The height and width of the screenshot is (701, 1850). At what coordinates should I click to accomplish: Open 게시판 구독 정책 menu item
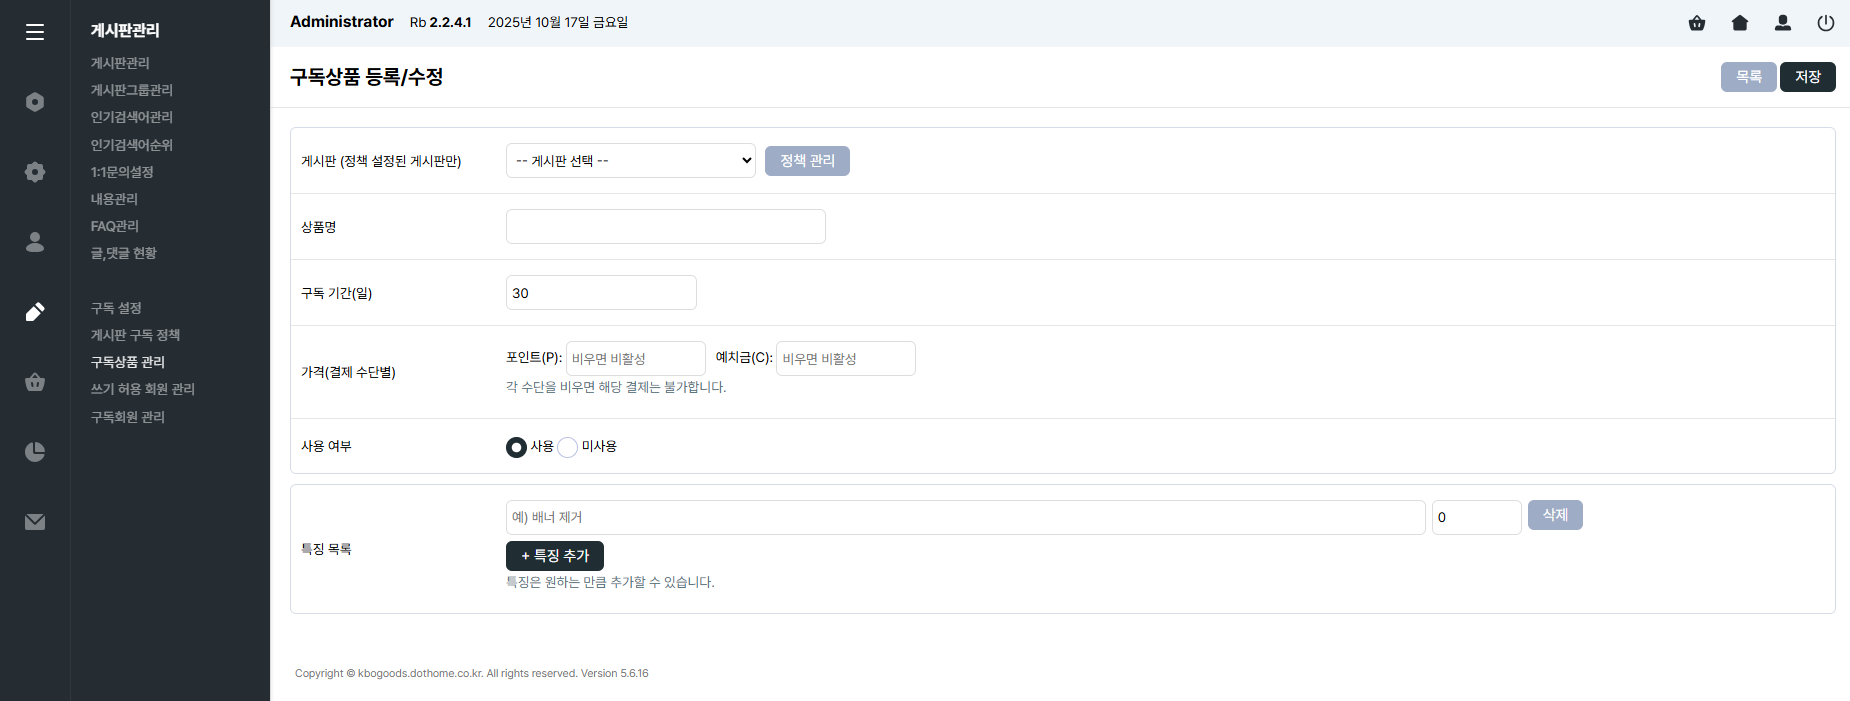click(x=135, y=335)
